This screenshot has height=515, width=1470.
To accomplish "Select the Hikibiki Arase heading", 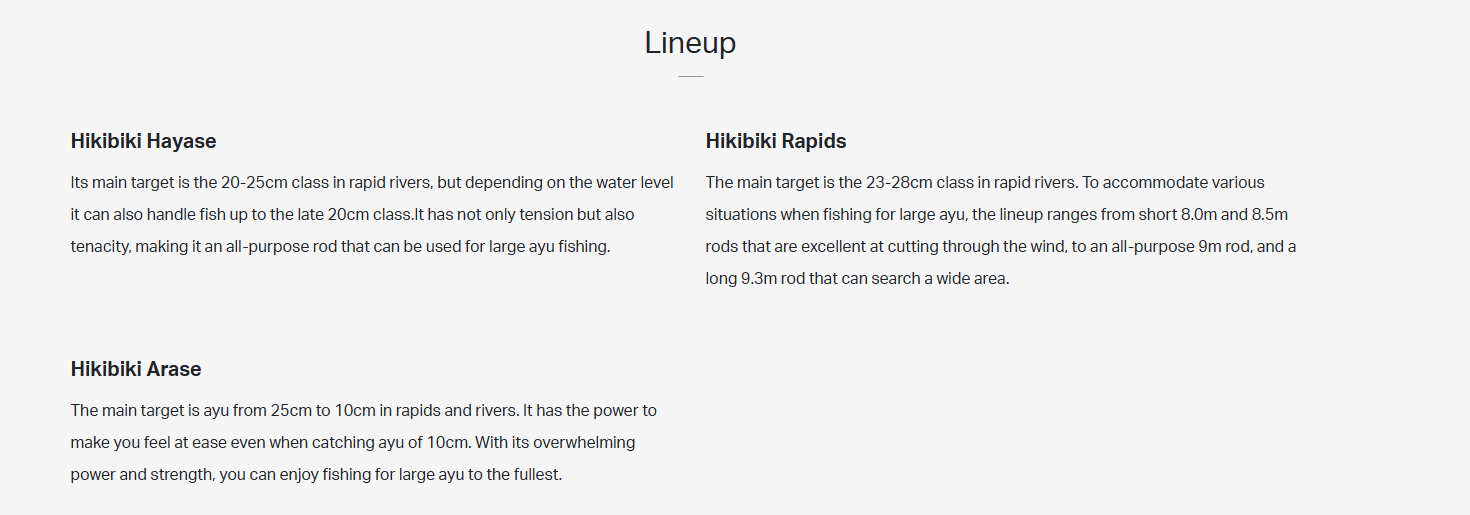I will (x=135, y=369).
